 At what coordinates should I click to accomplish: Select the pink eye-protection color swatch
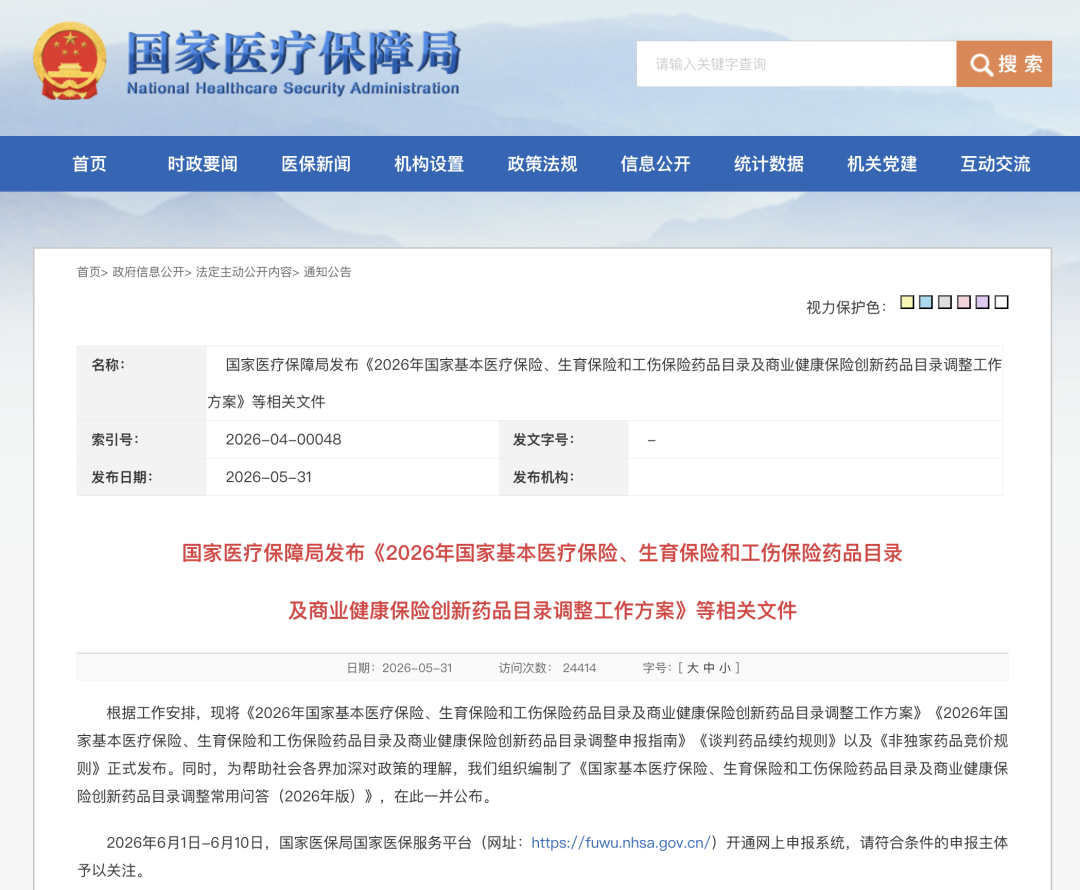coord(964,302)
